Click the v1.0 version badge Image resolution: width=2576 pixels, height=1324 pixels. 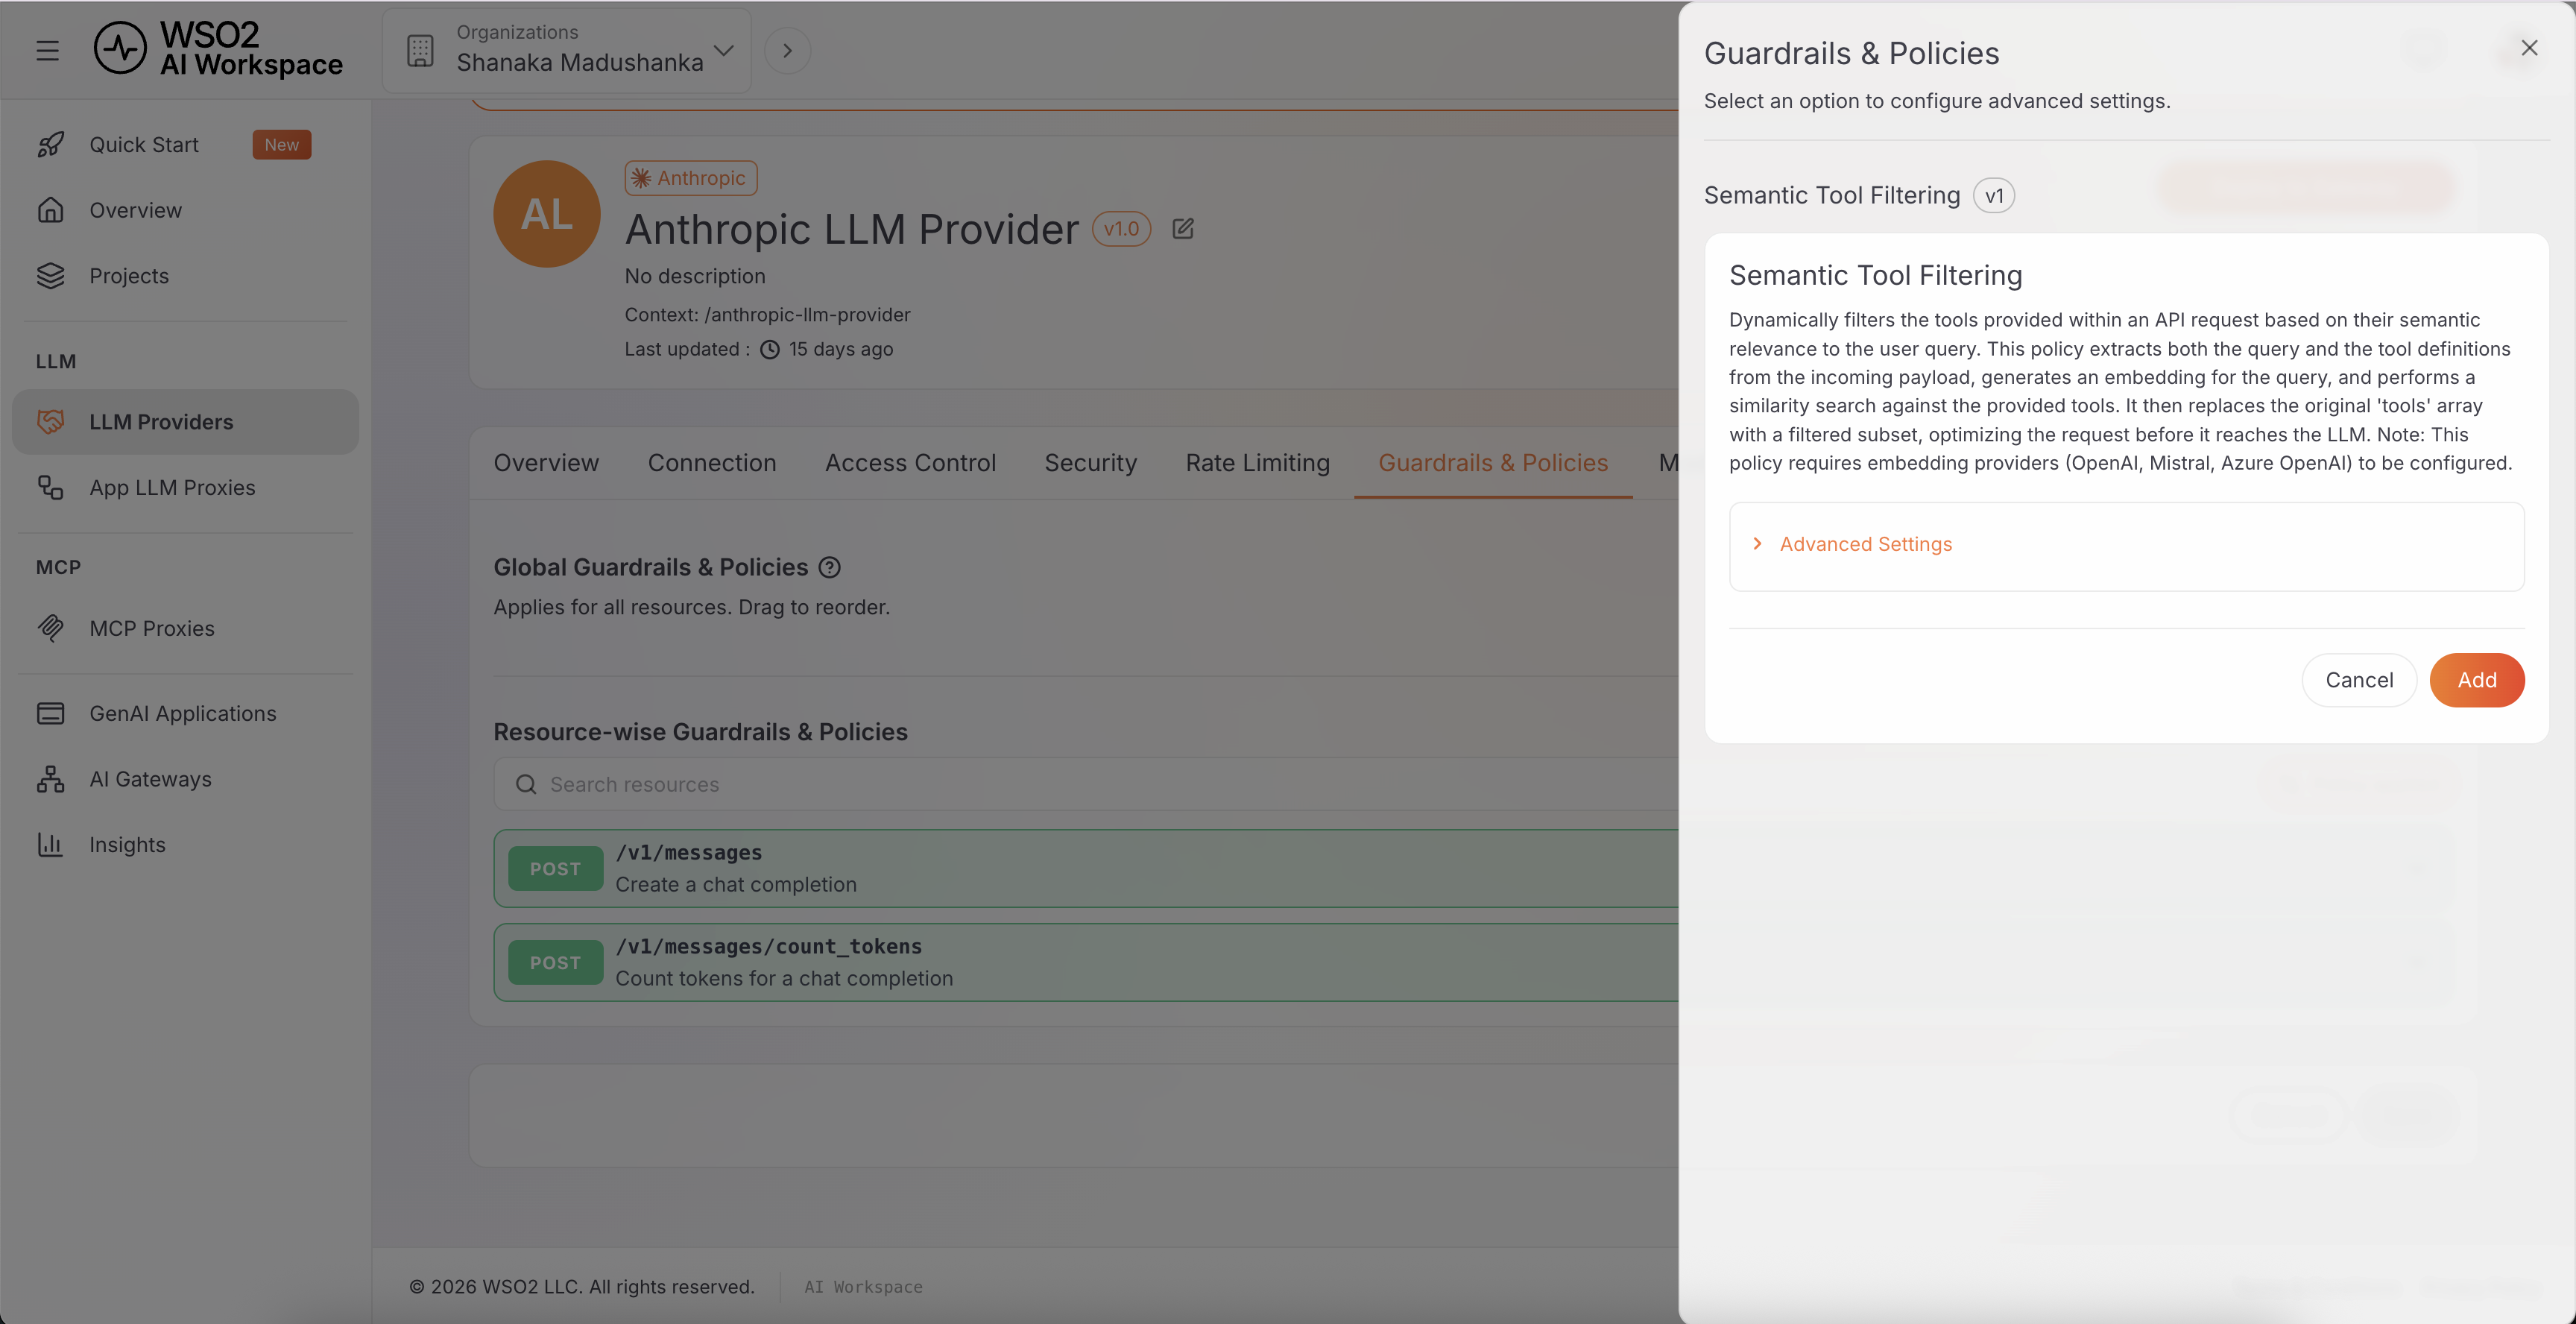[1121, 228]
